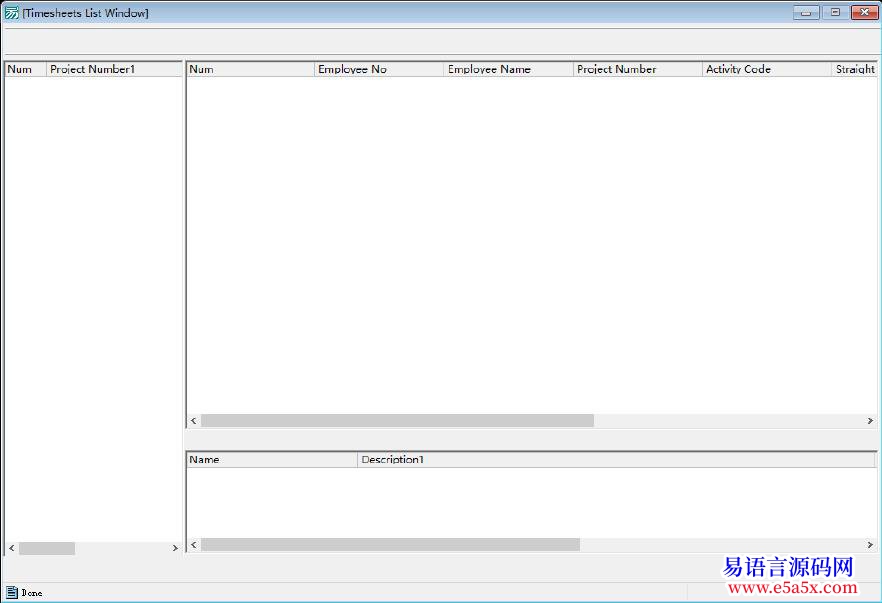Click the Description1 column header
This screenshot has width=882, height=603.
pos(615,460)
